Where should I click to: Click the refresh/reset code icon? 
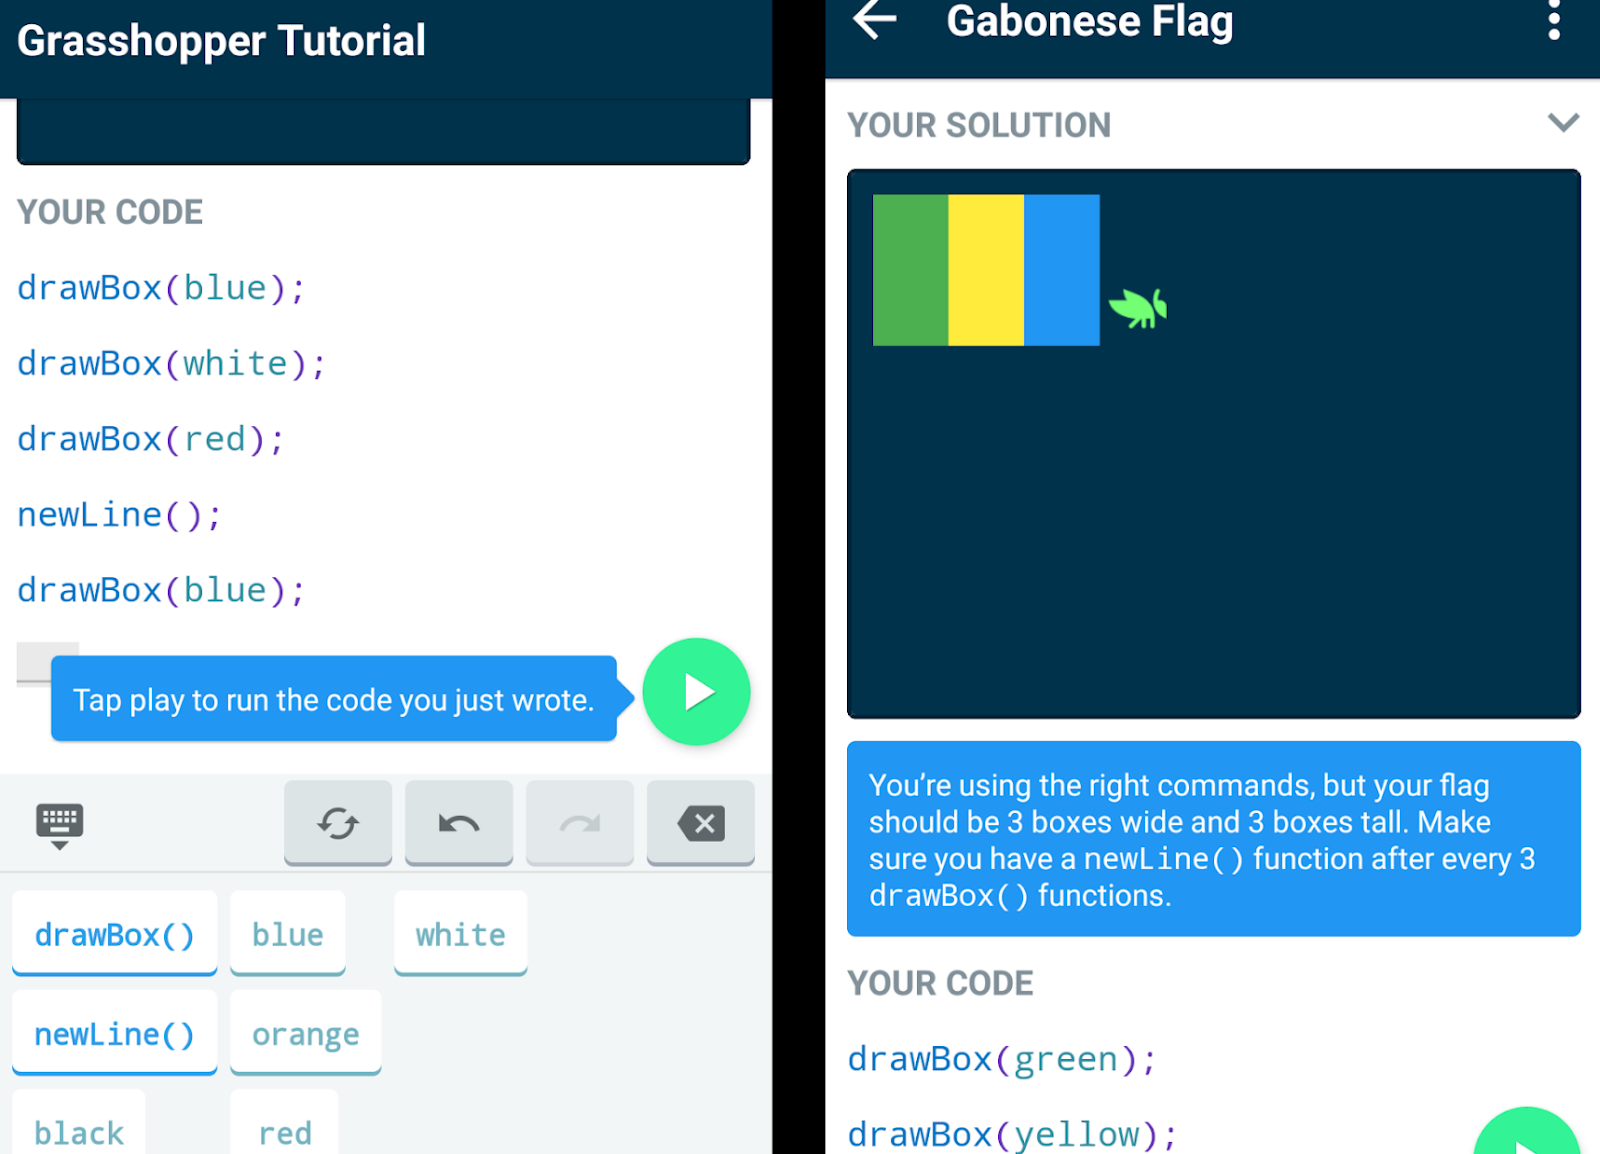[338, 824]
